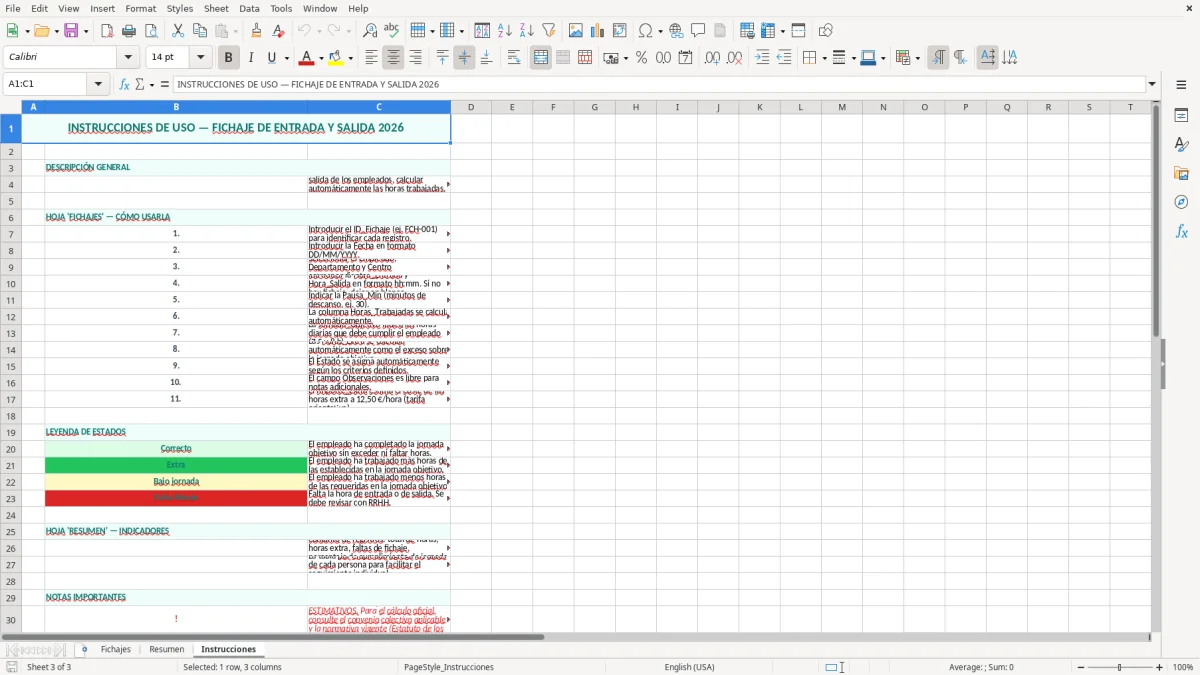The width and height of the screenshot is (1200, 675).
Task: Format as Date icon
Action: coord(685,58)
